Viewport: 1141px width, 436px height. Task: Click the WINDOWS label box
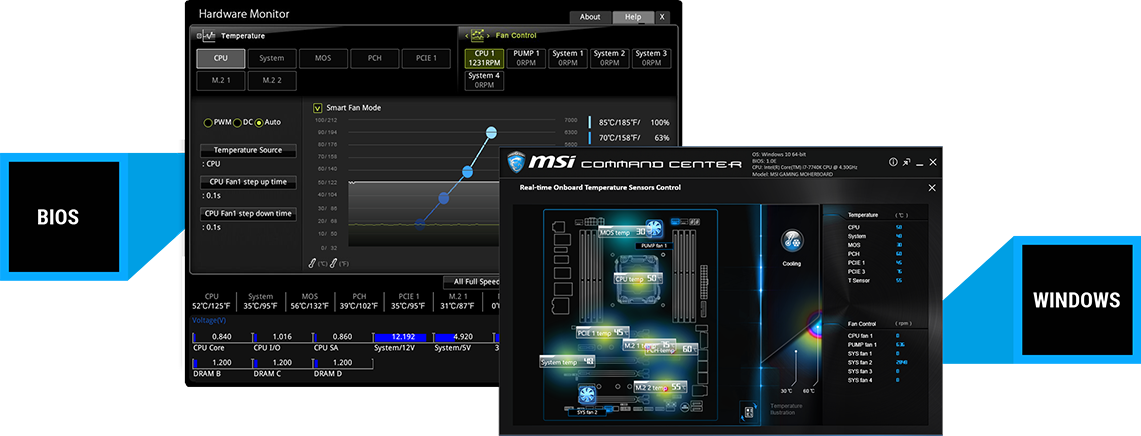[1076, 299]
